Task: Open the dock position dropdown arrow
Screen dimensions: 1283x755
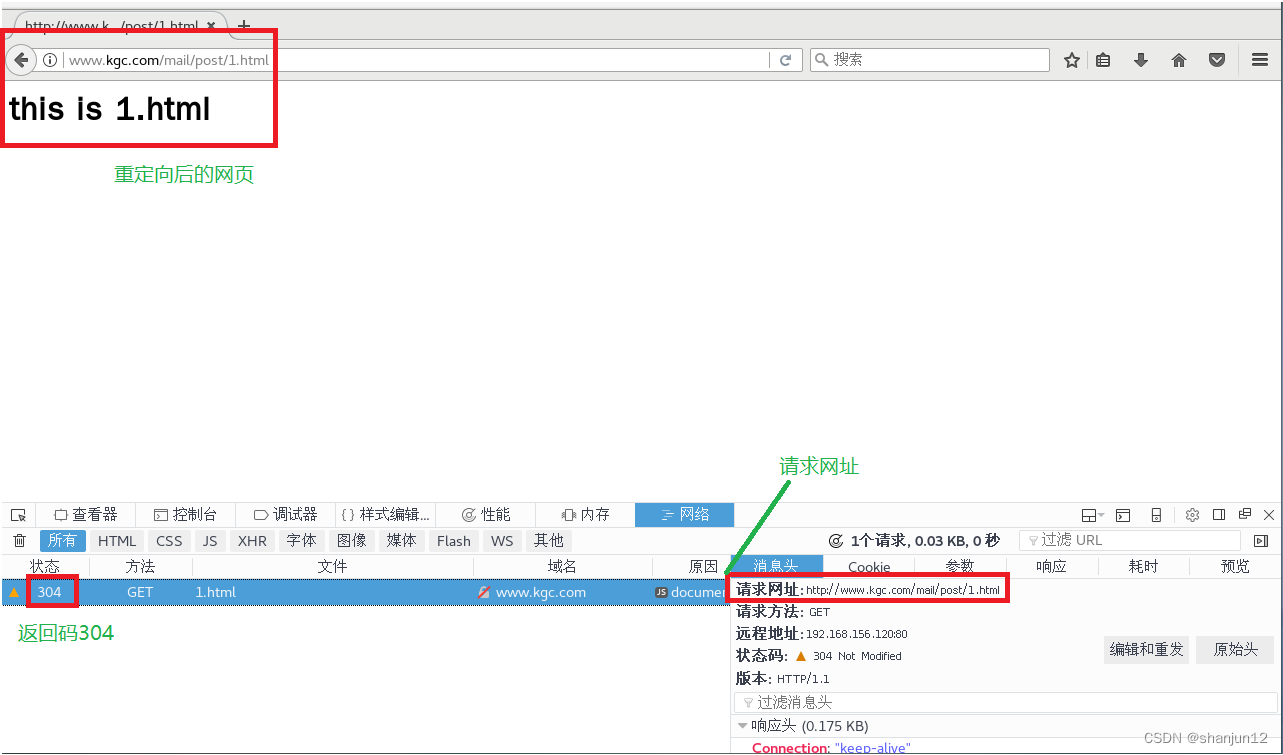Action: 1101,515
